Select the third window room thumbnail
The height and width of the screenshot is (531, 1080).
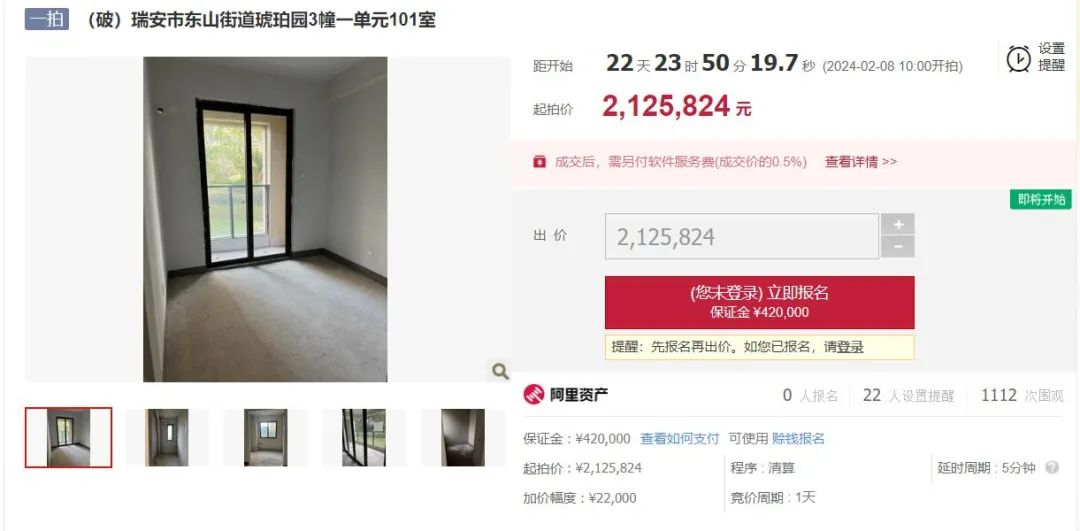point(265,437)
